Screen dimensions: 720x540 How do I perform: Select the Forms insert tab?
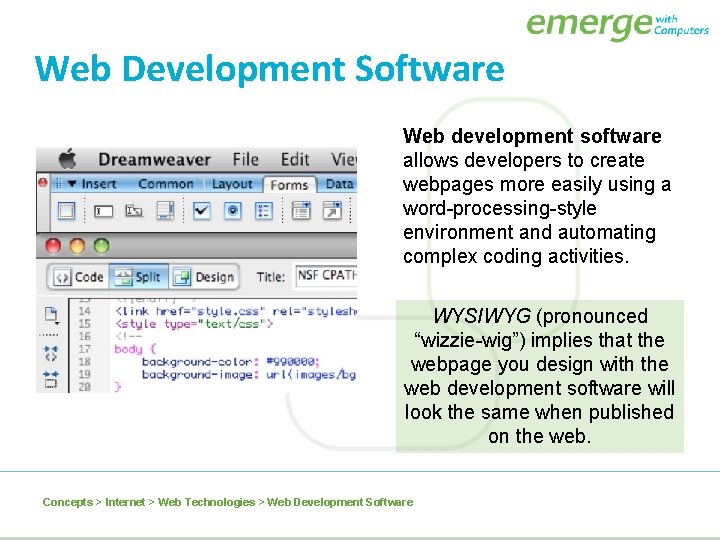(289, 185)
